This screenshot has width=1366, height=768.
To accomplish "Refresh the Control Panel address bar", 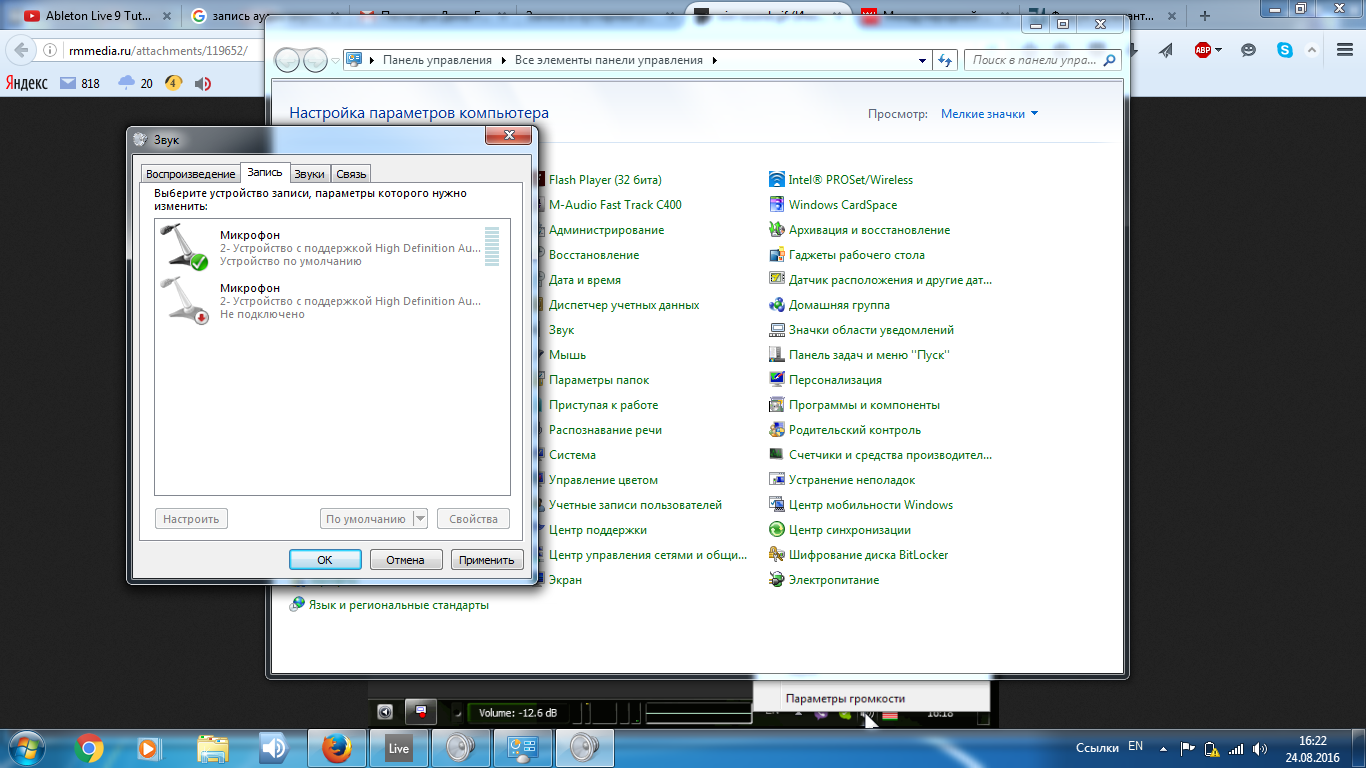I will point(945,60).
